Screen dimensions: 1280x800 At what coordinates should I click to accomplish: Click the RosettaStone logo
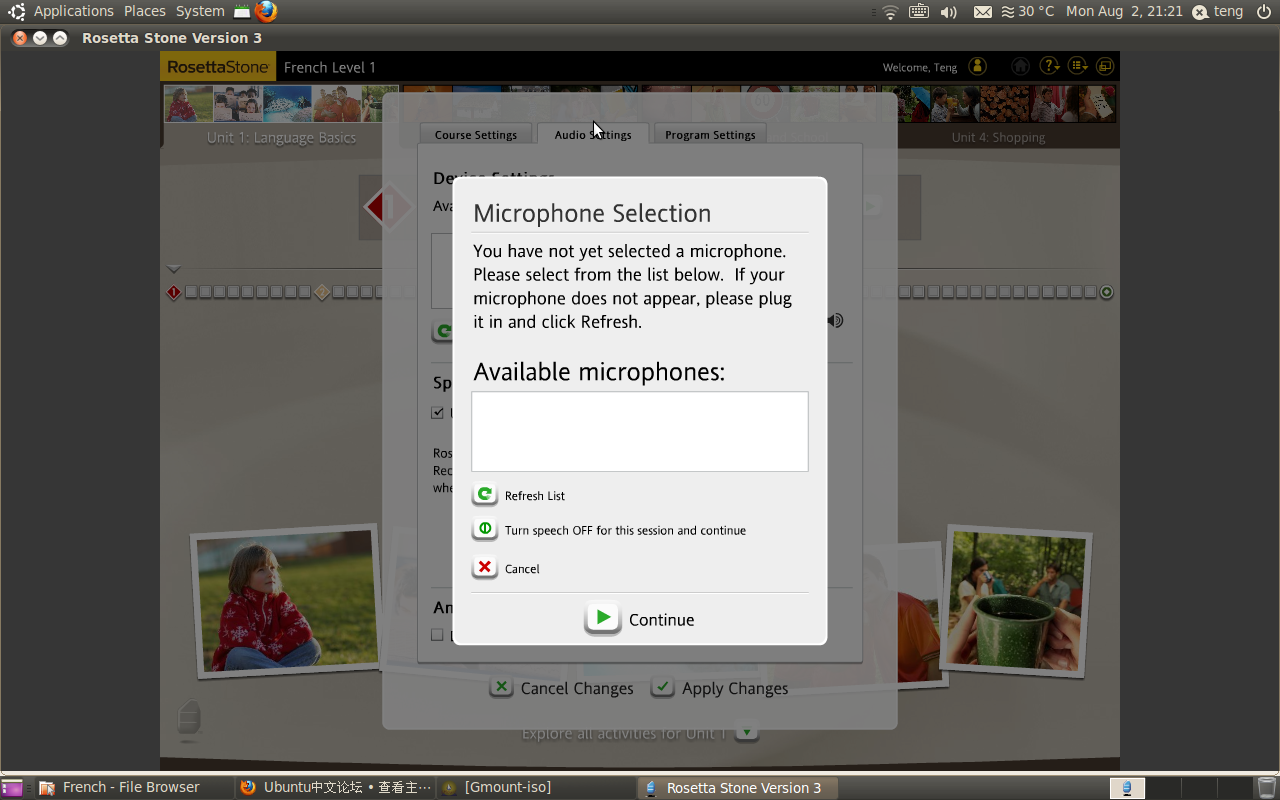point(218,67)
